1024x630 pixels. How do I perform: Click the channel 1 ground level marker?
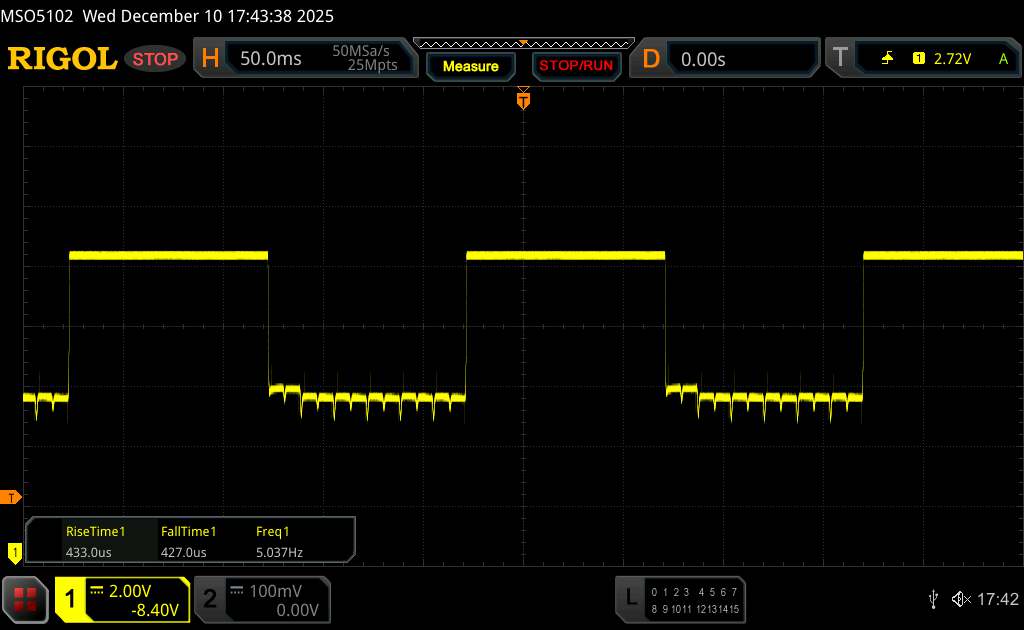(14, 550)
